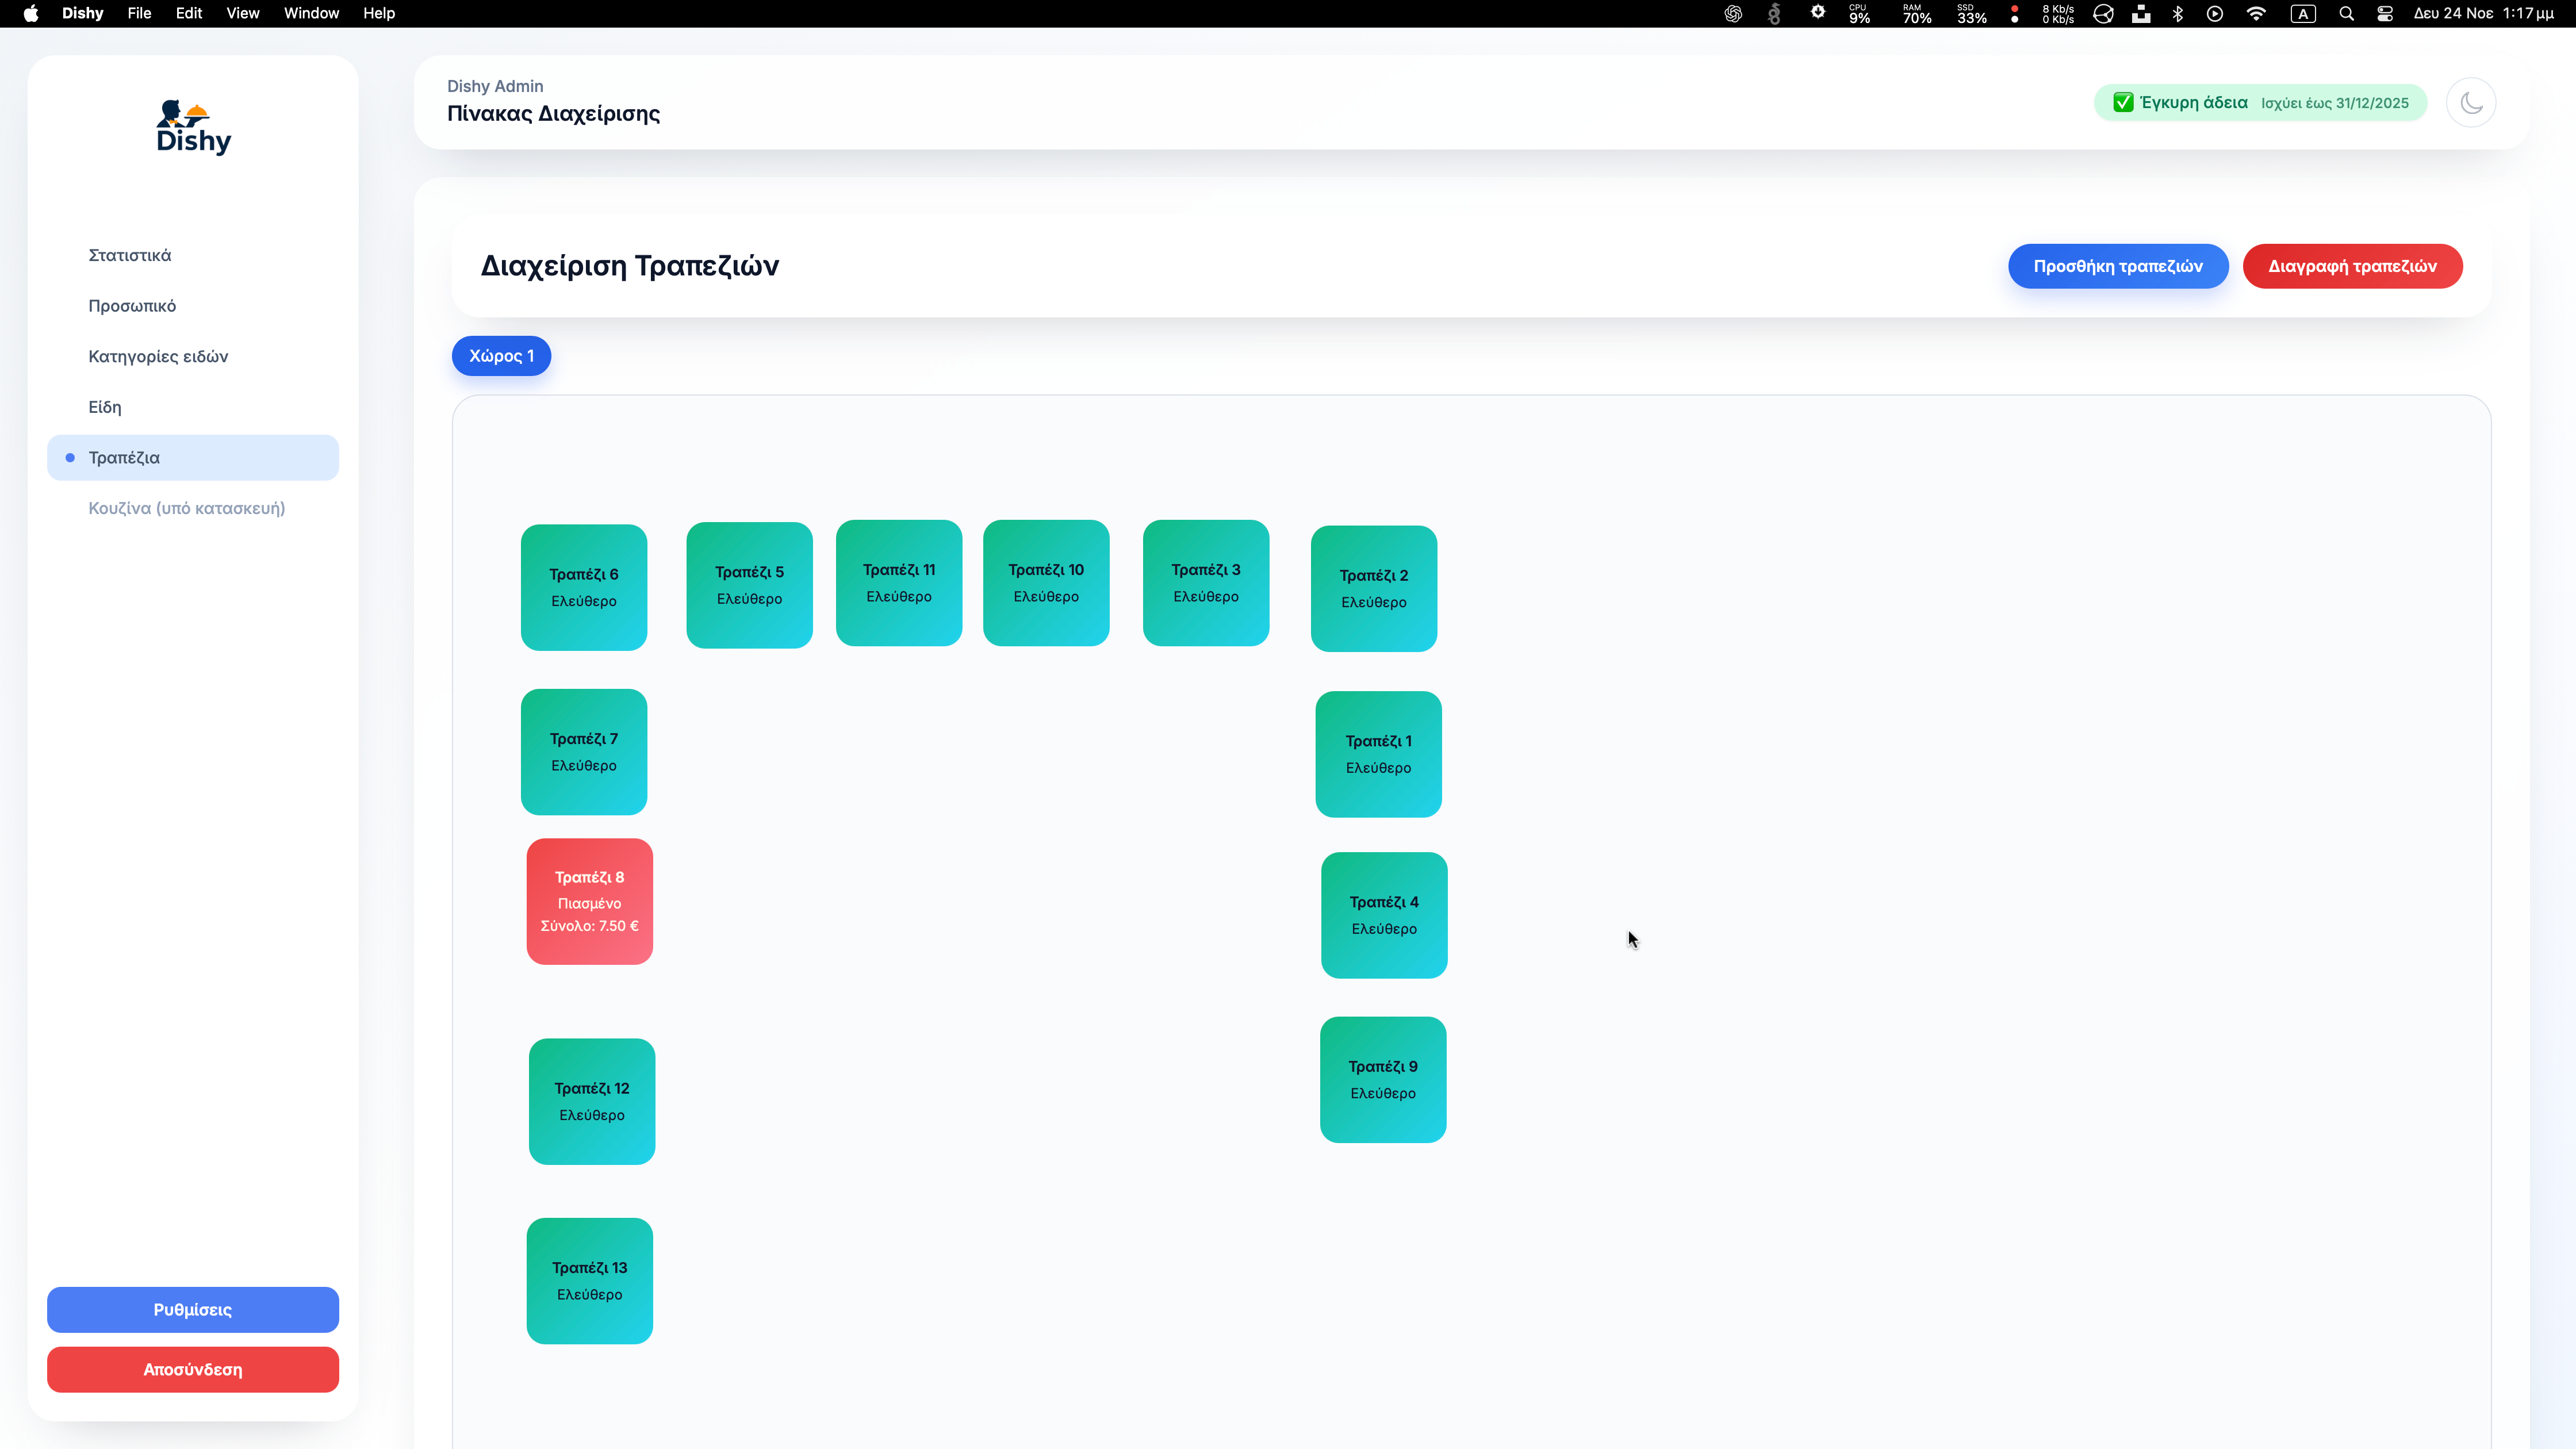Click the green checkmark on the license badge
The width and height of the screenshot is (2576, 1449).
[2124, 102]
